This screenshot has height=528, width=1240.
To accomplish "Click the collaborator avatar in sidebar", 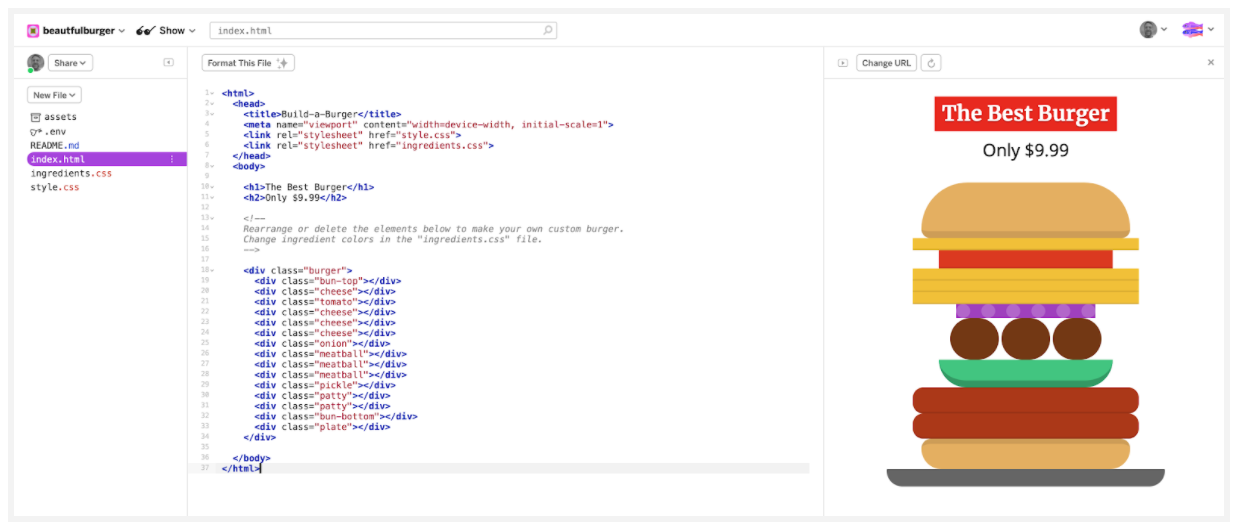I will click(35, 63).
